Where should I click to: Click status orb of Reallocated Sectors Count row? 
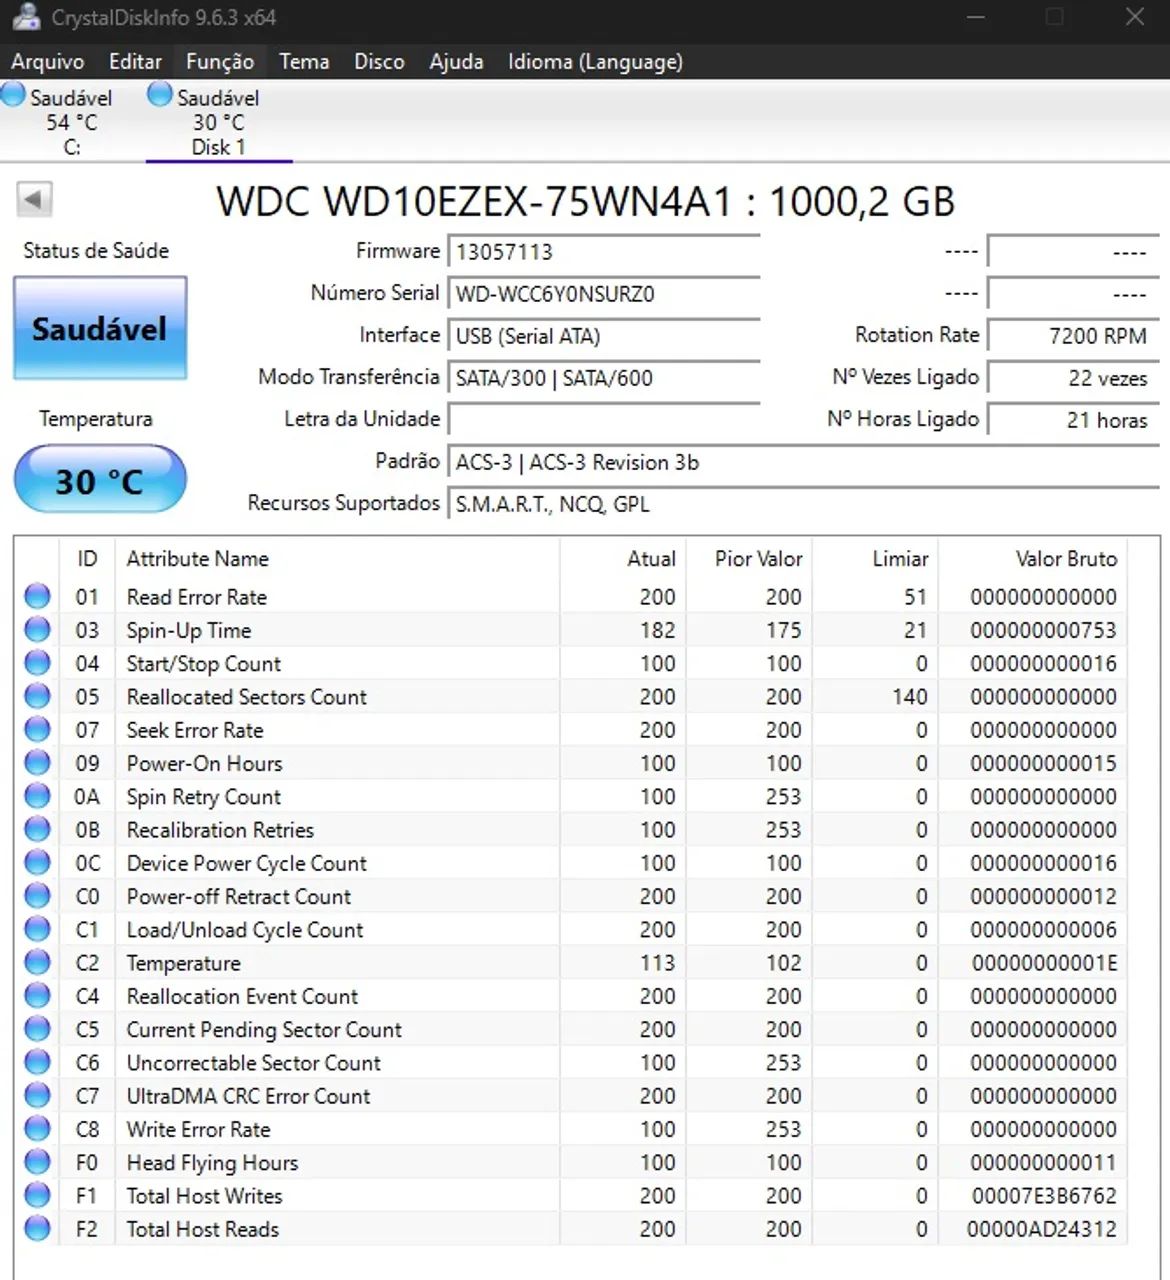pos(37,696)
